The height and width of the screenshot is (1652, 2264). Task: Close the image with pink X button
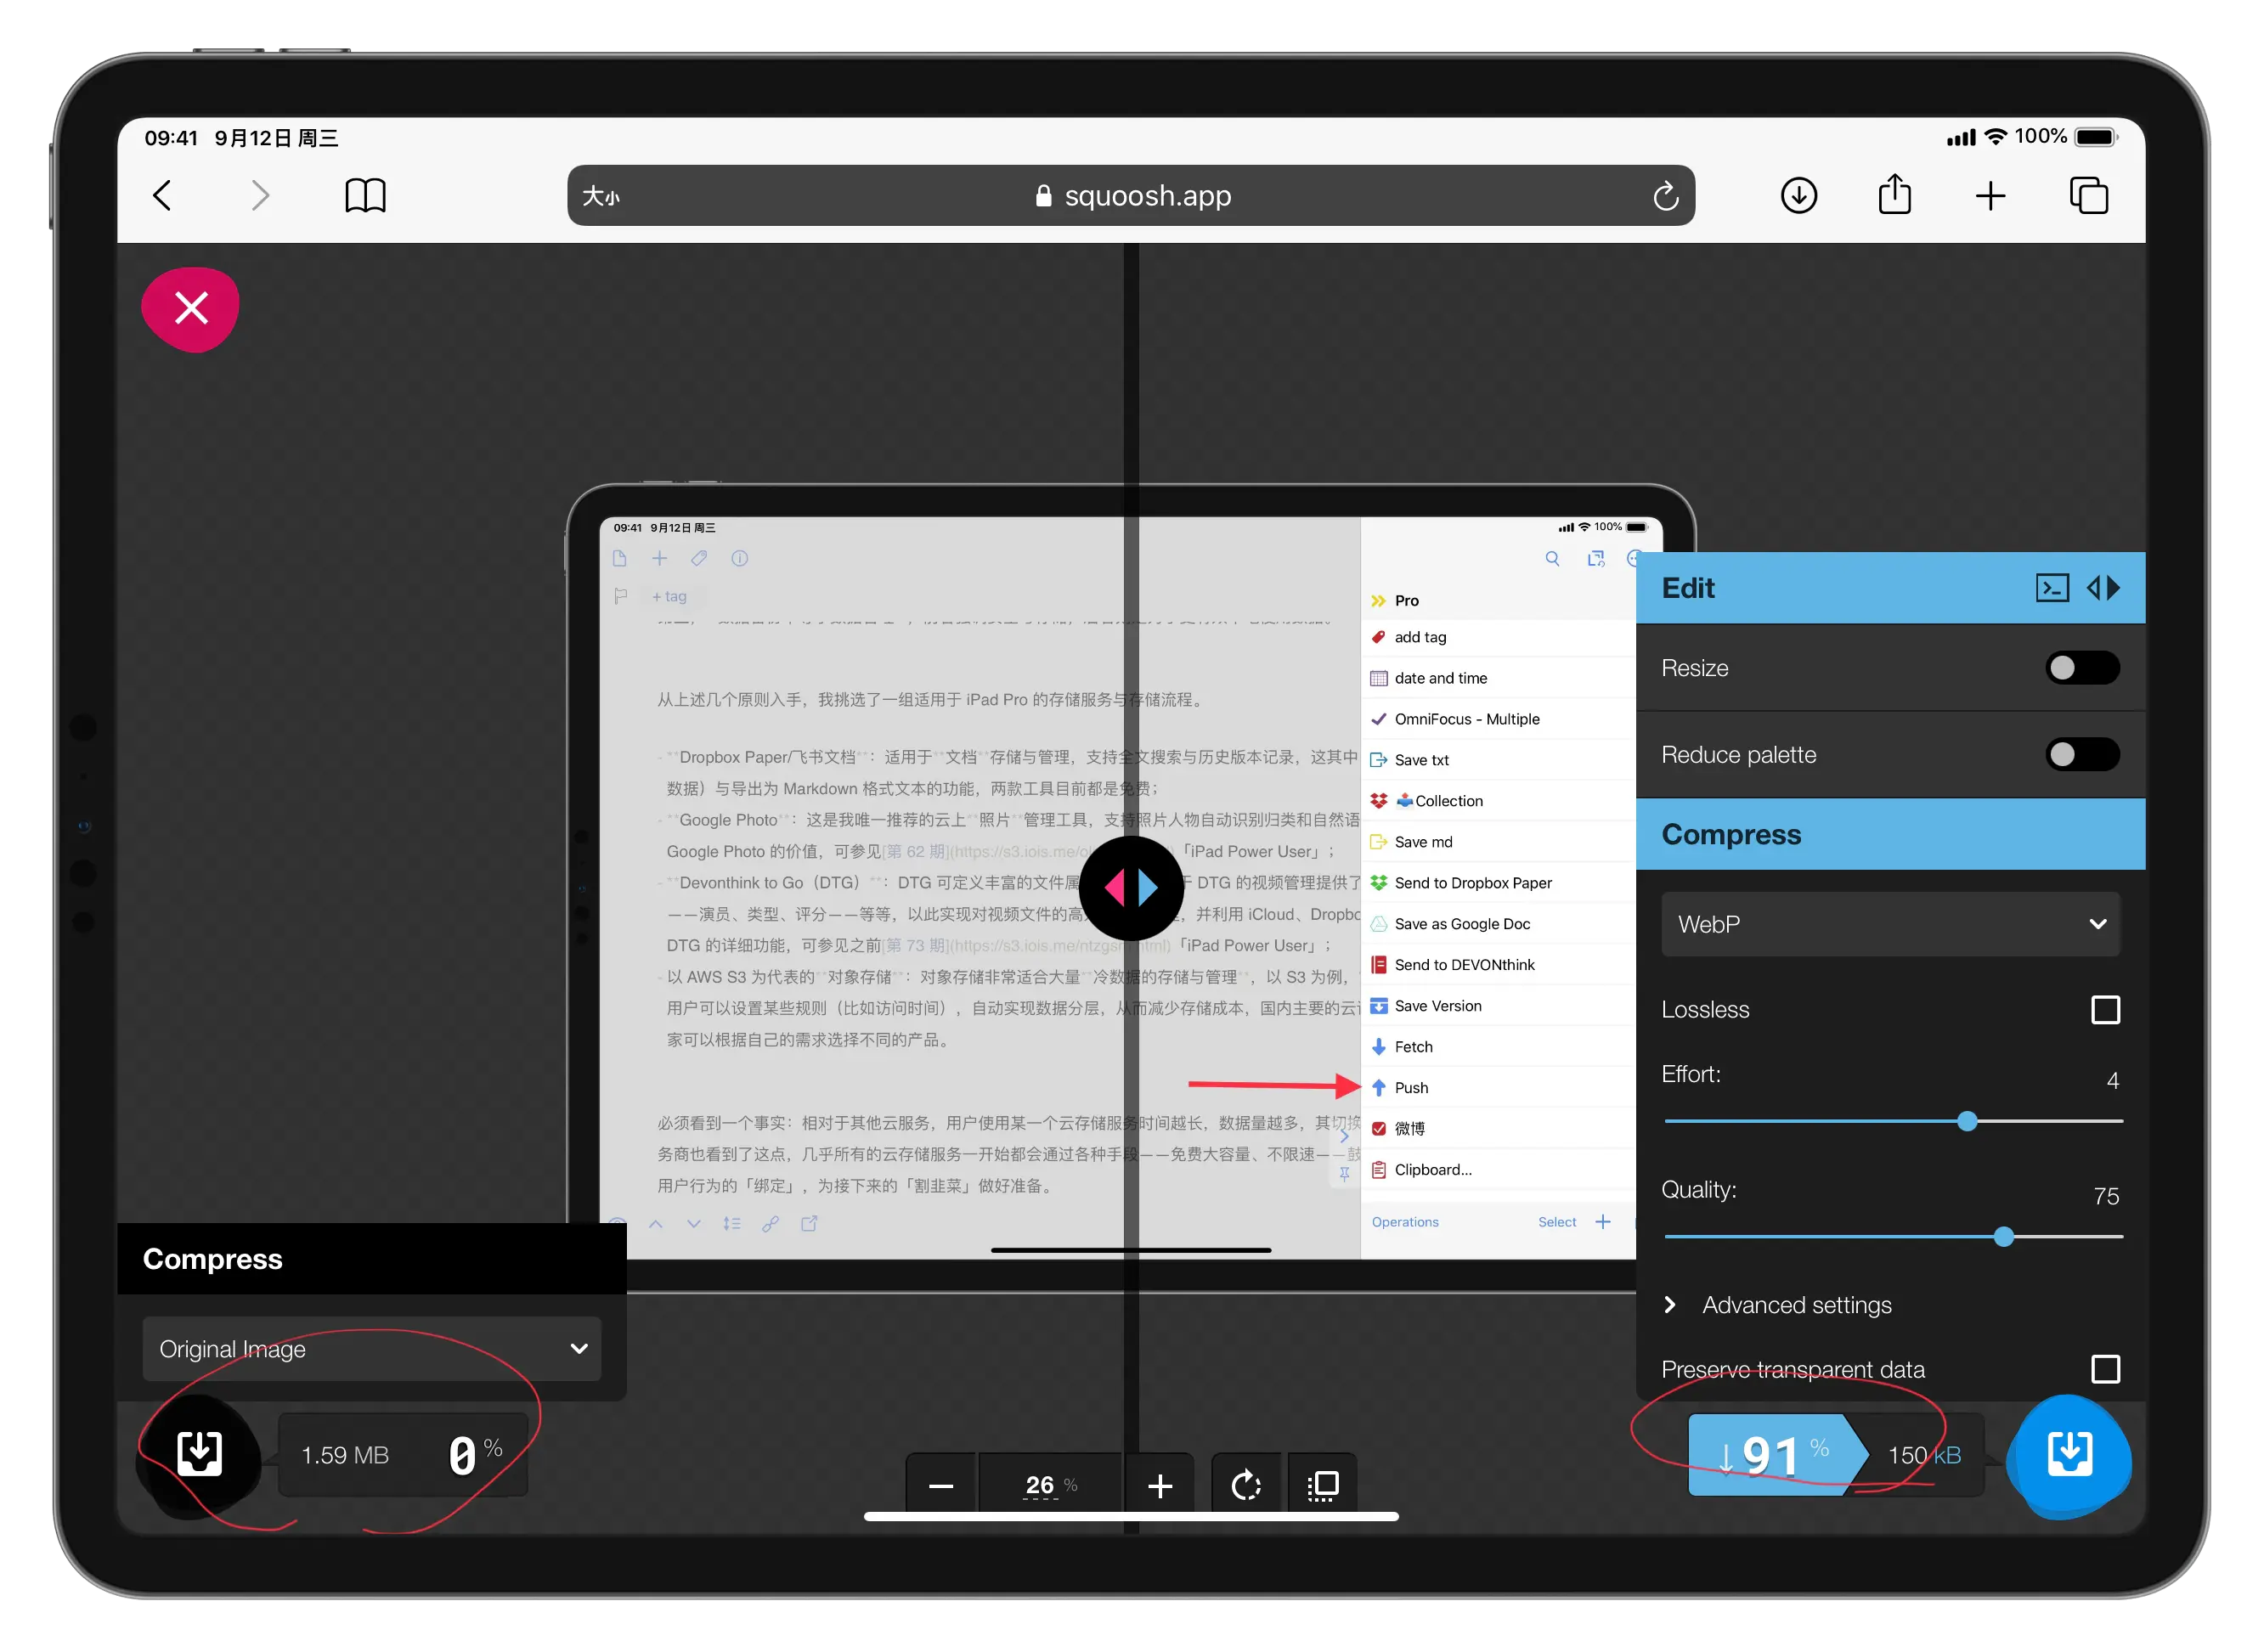point(191,309)
